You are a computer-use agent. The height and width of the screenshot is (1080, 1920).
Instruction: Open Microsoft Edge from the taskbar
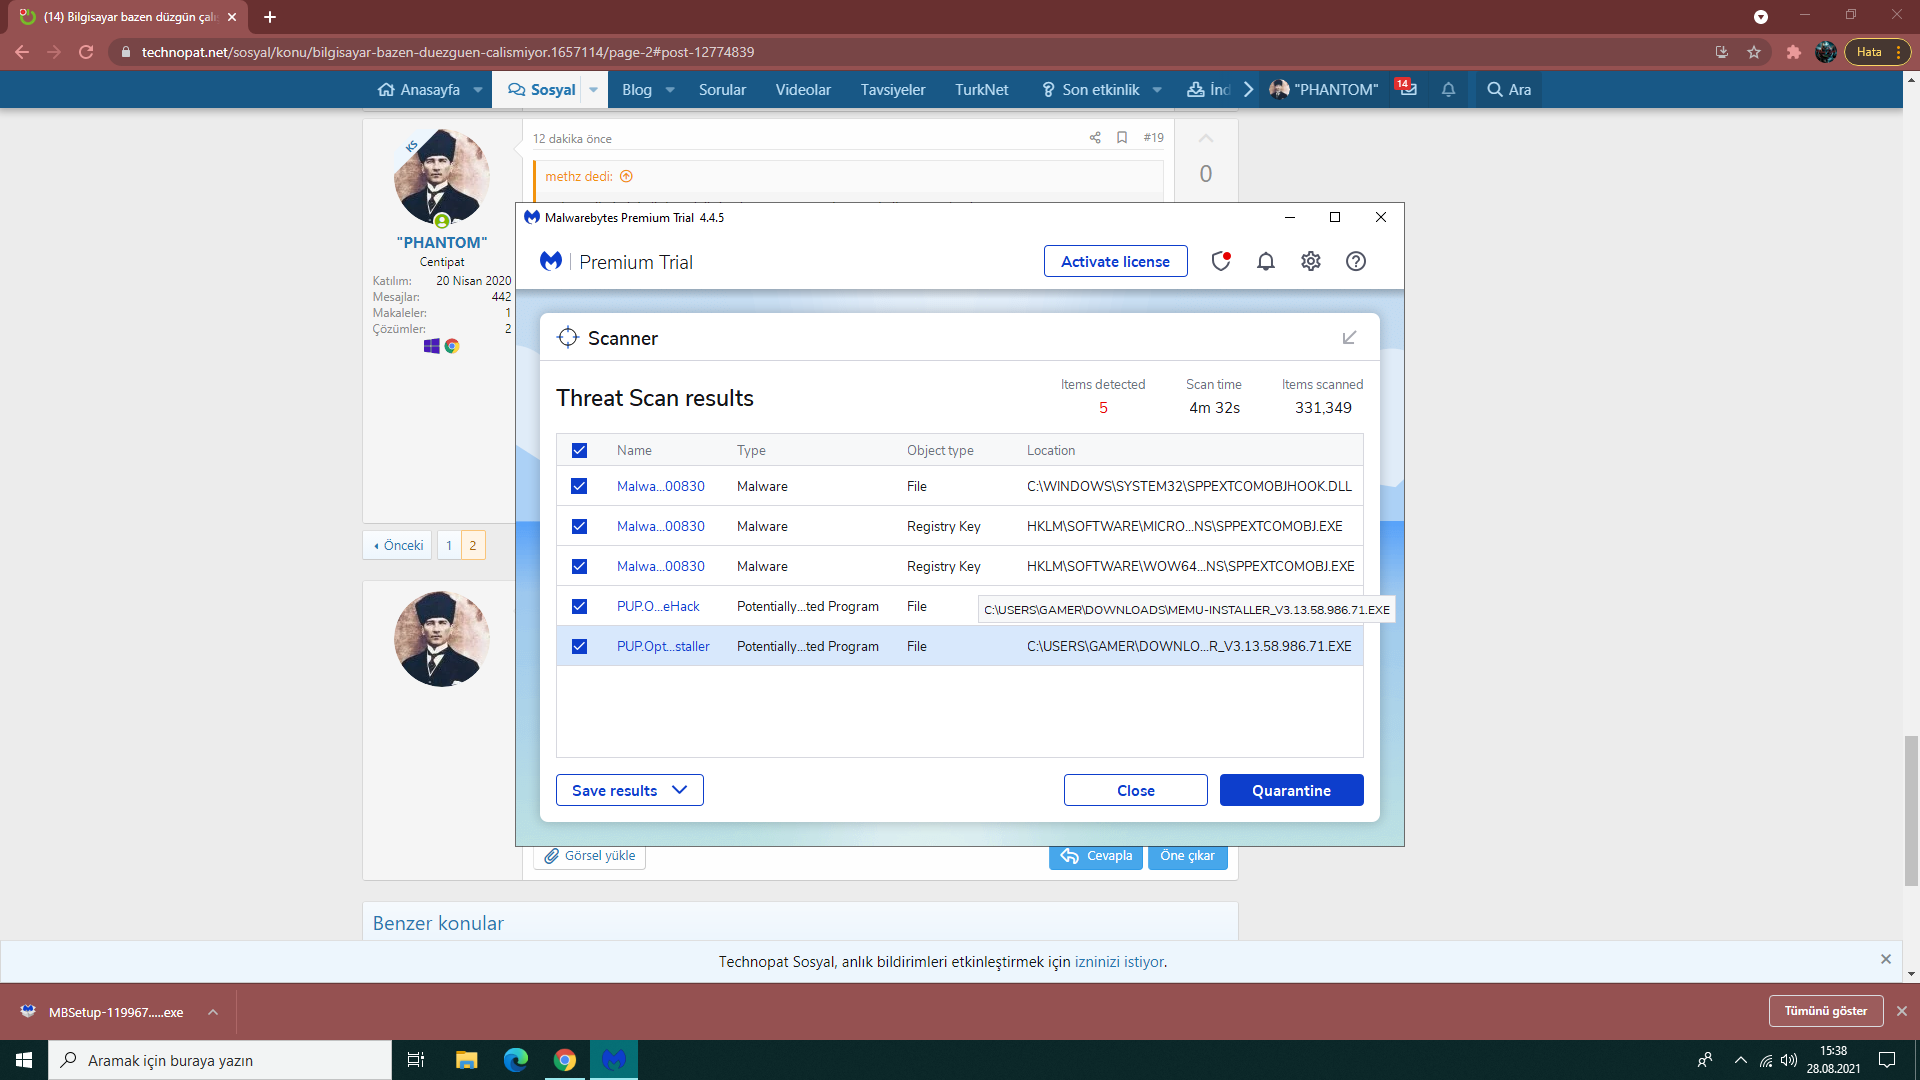click(516, 1060)
